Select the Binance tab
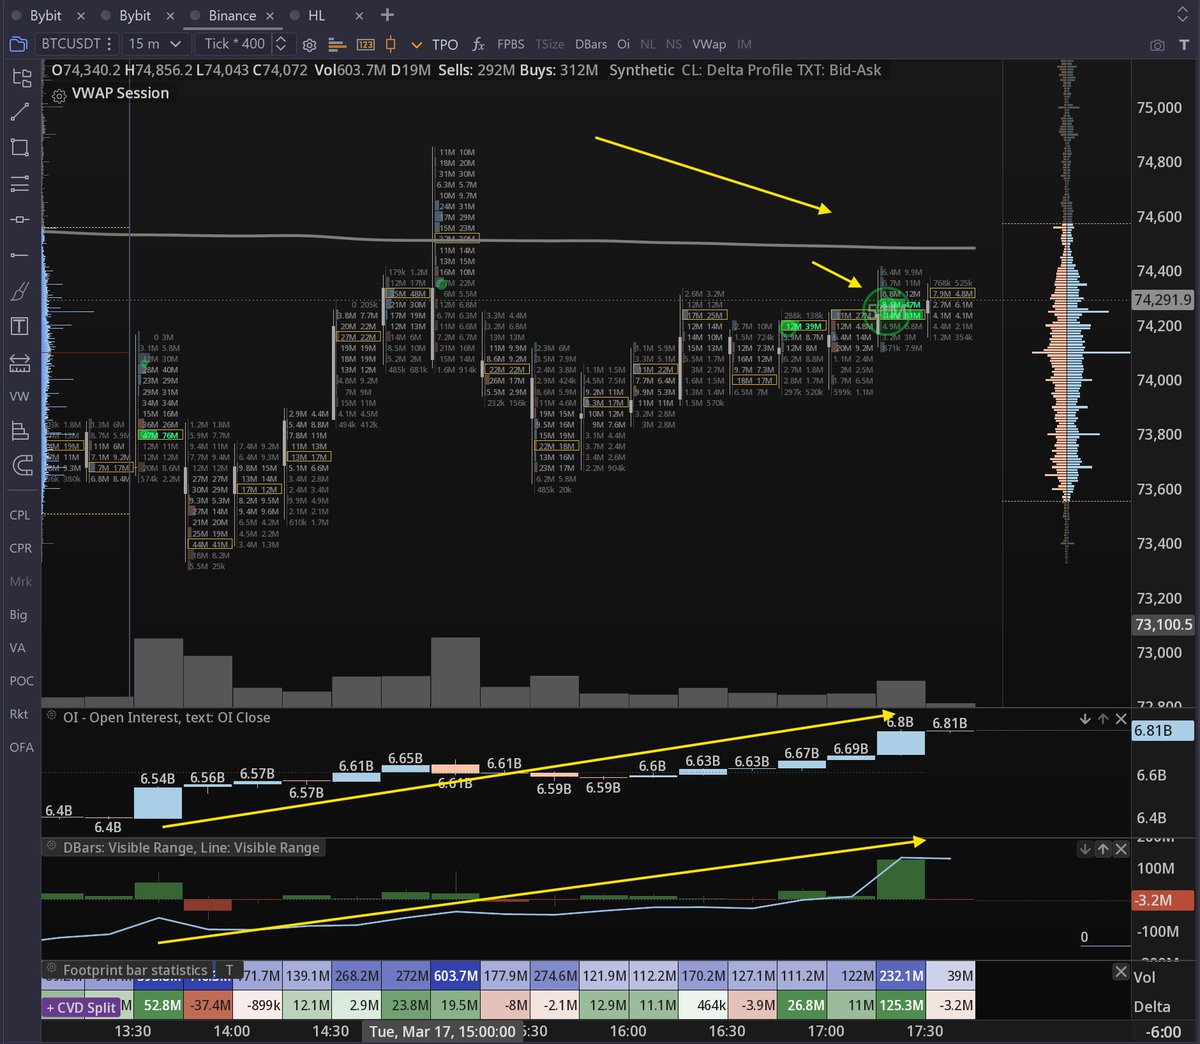1200x1044 pixels. [x=232, y=15]
